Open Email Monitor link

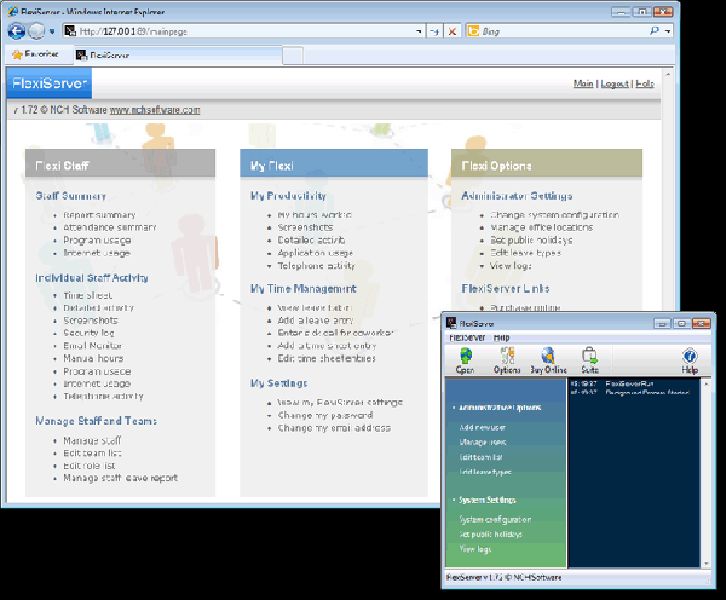click(93, 346)
